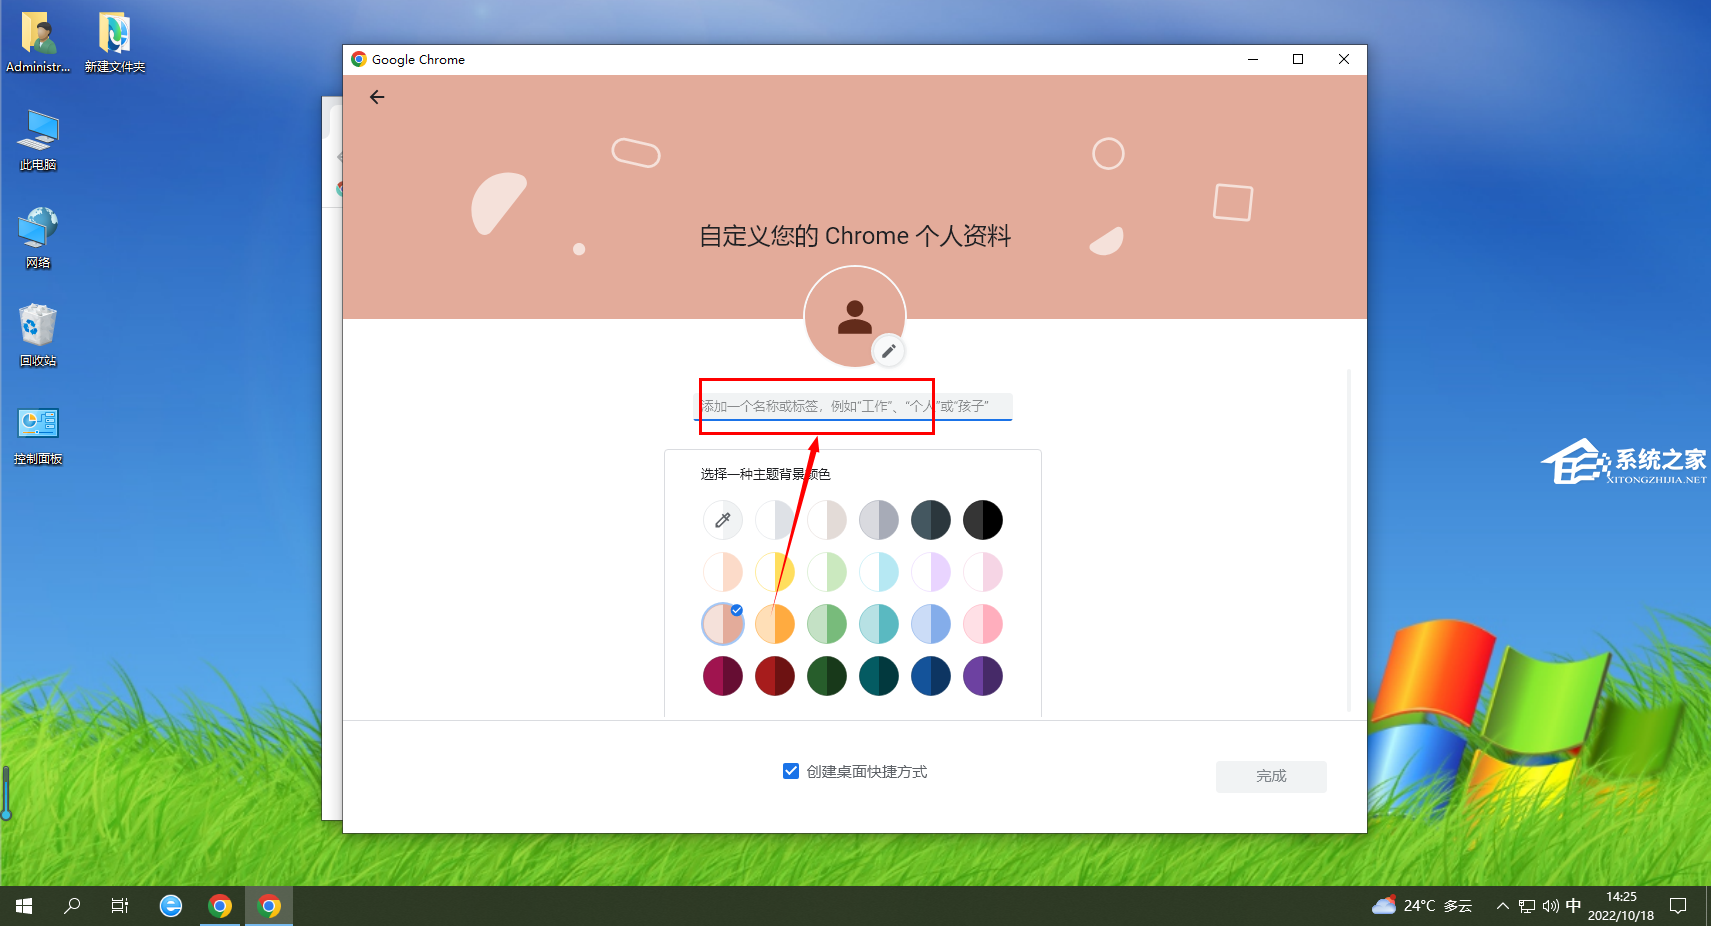The width and height of the screenshot is (1711, 926).
Task: Choose the pale pink theme swatch
Action: coord(983,572)
